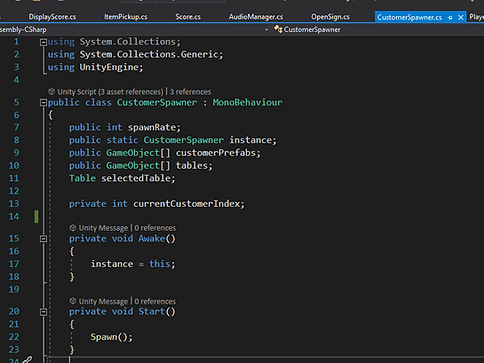Image resolution: width=484 pixels, height=363 pixels.
Task: Click the selectedTable variable name
Action: (136, 178)
